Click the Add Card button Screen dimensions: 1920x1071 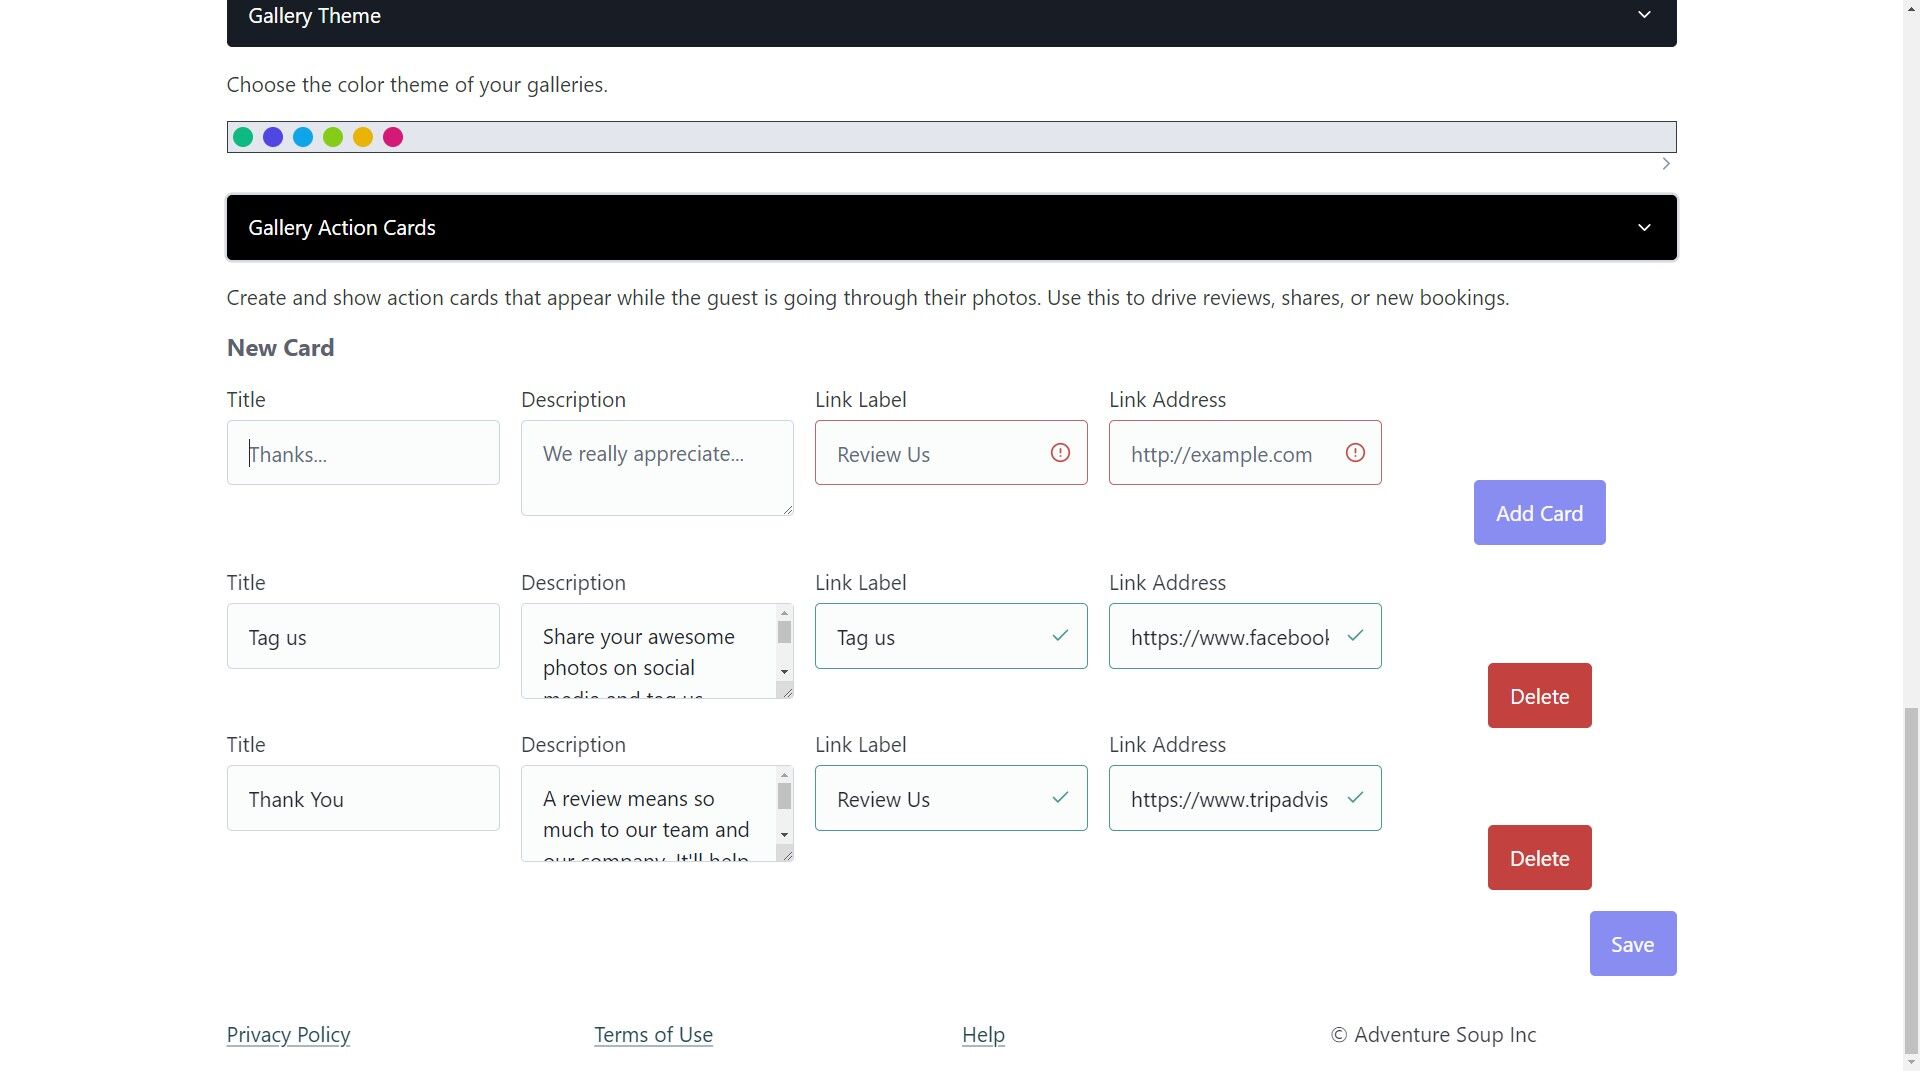tap(1539, 513)
